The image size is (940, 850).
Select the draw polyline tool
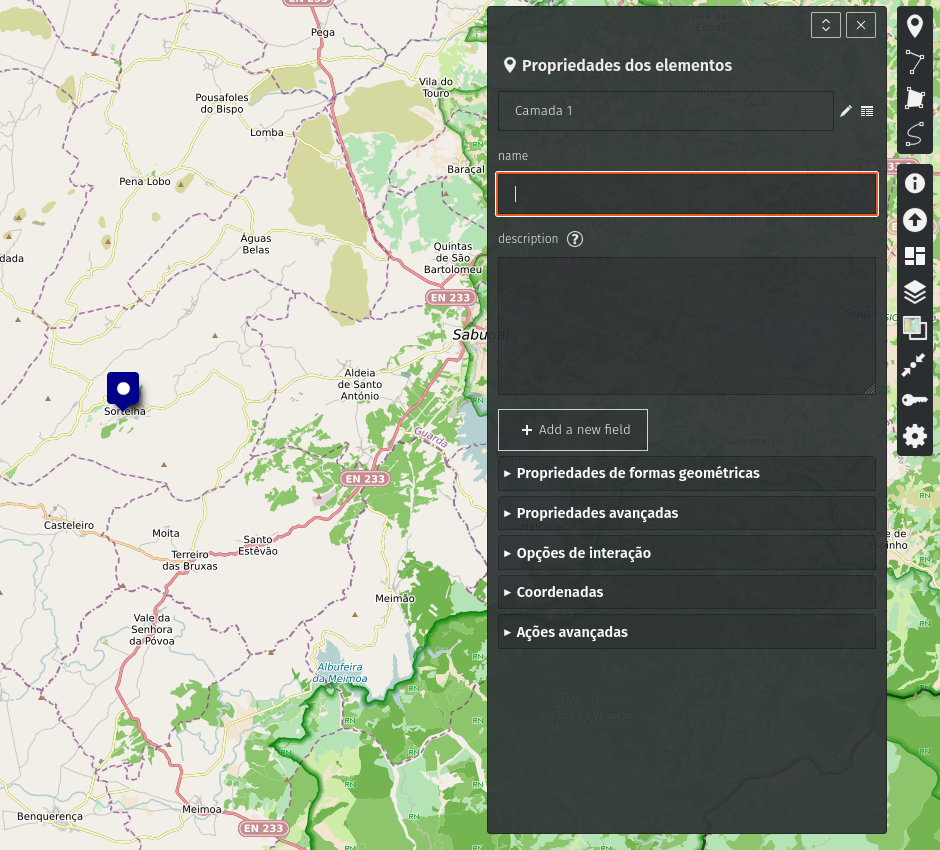[x=914, y=62]
